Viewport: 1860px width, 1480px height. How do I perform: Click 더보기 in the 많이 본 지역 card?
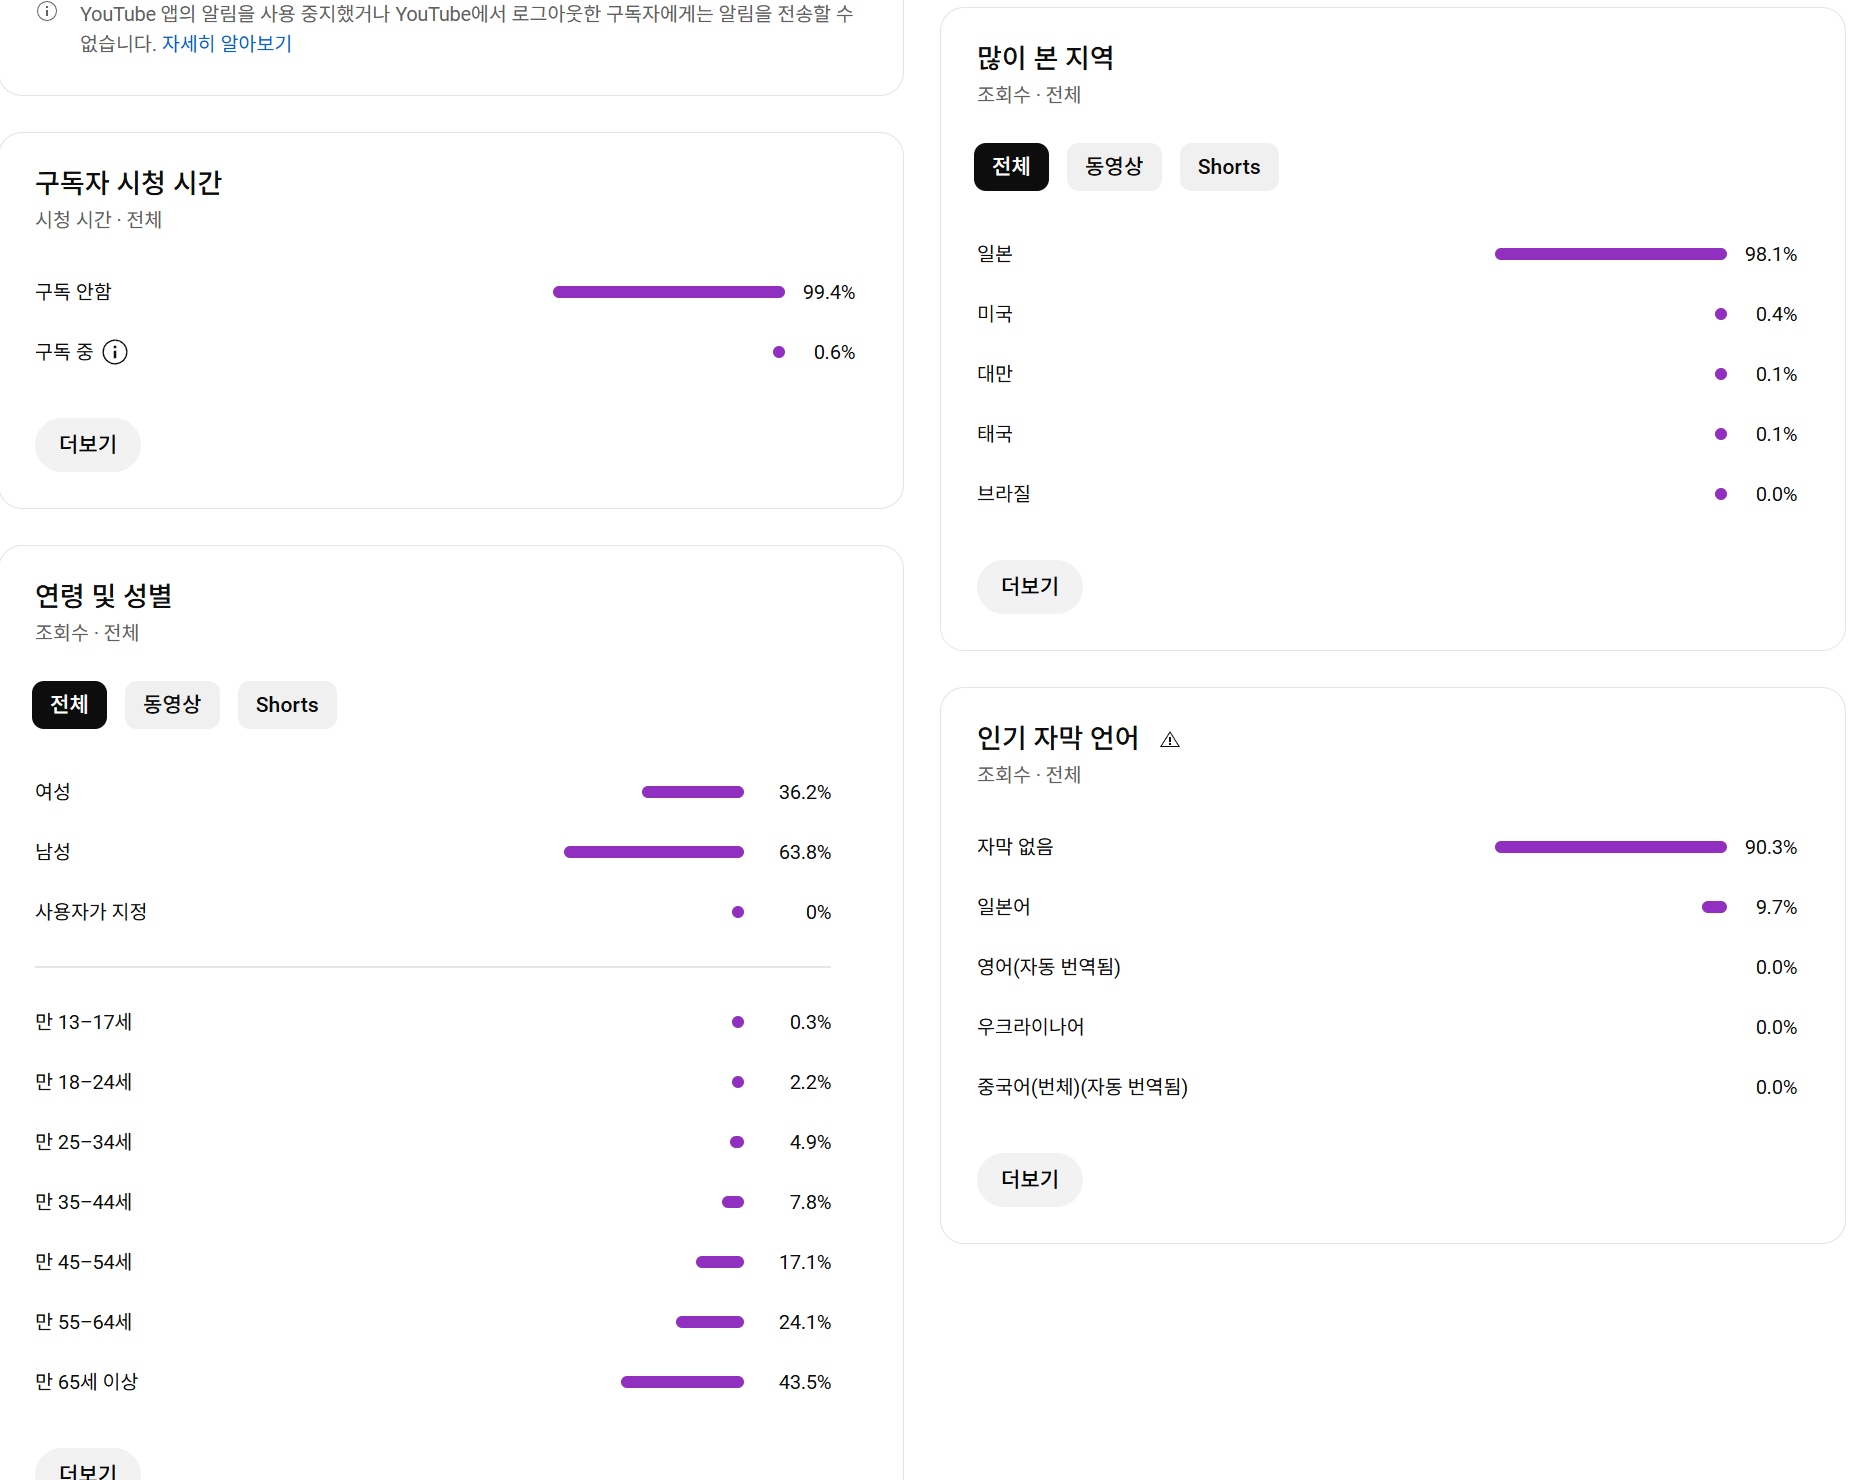[x=1030, y=586]
